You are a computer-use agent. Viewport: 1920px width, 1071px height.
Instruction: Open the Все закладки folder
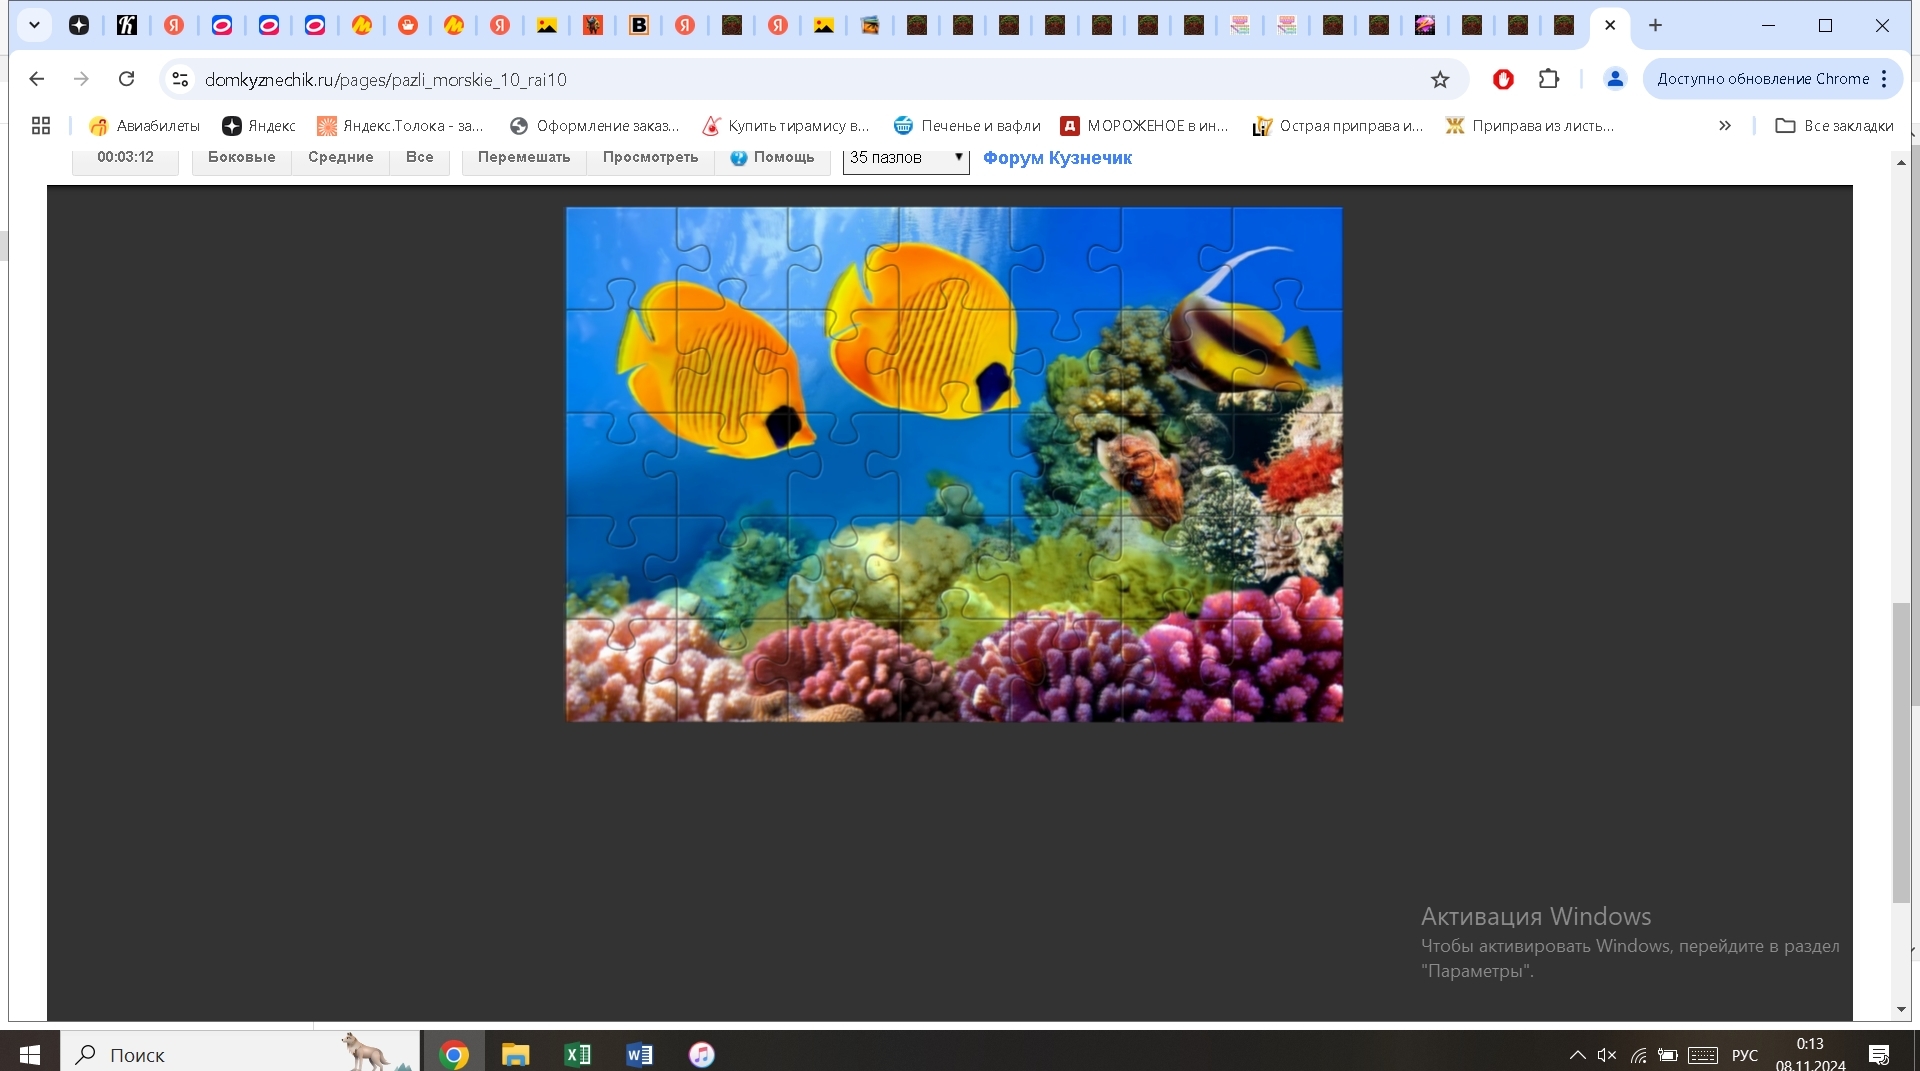click(1834, 125)
